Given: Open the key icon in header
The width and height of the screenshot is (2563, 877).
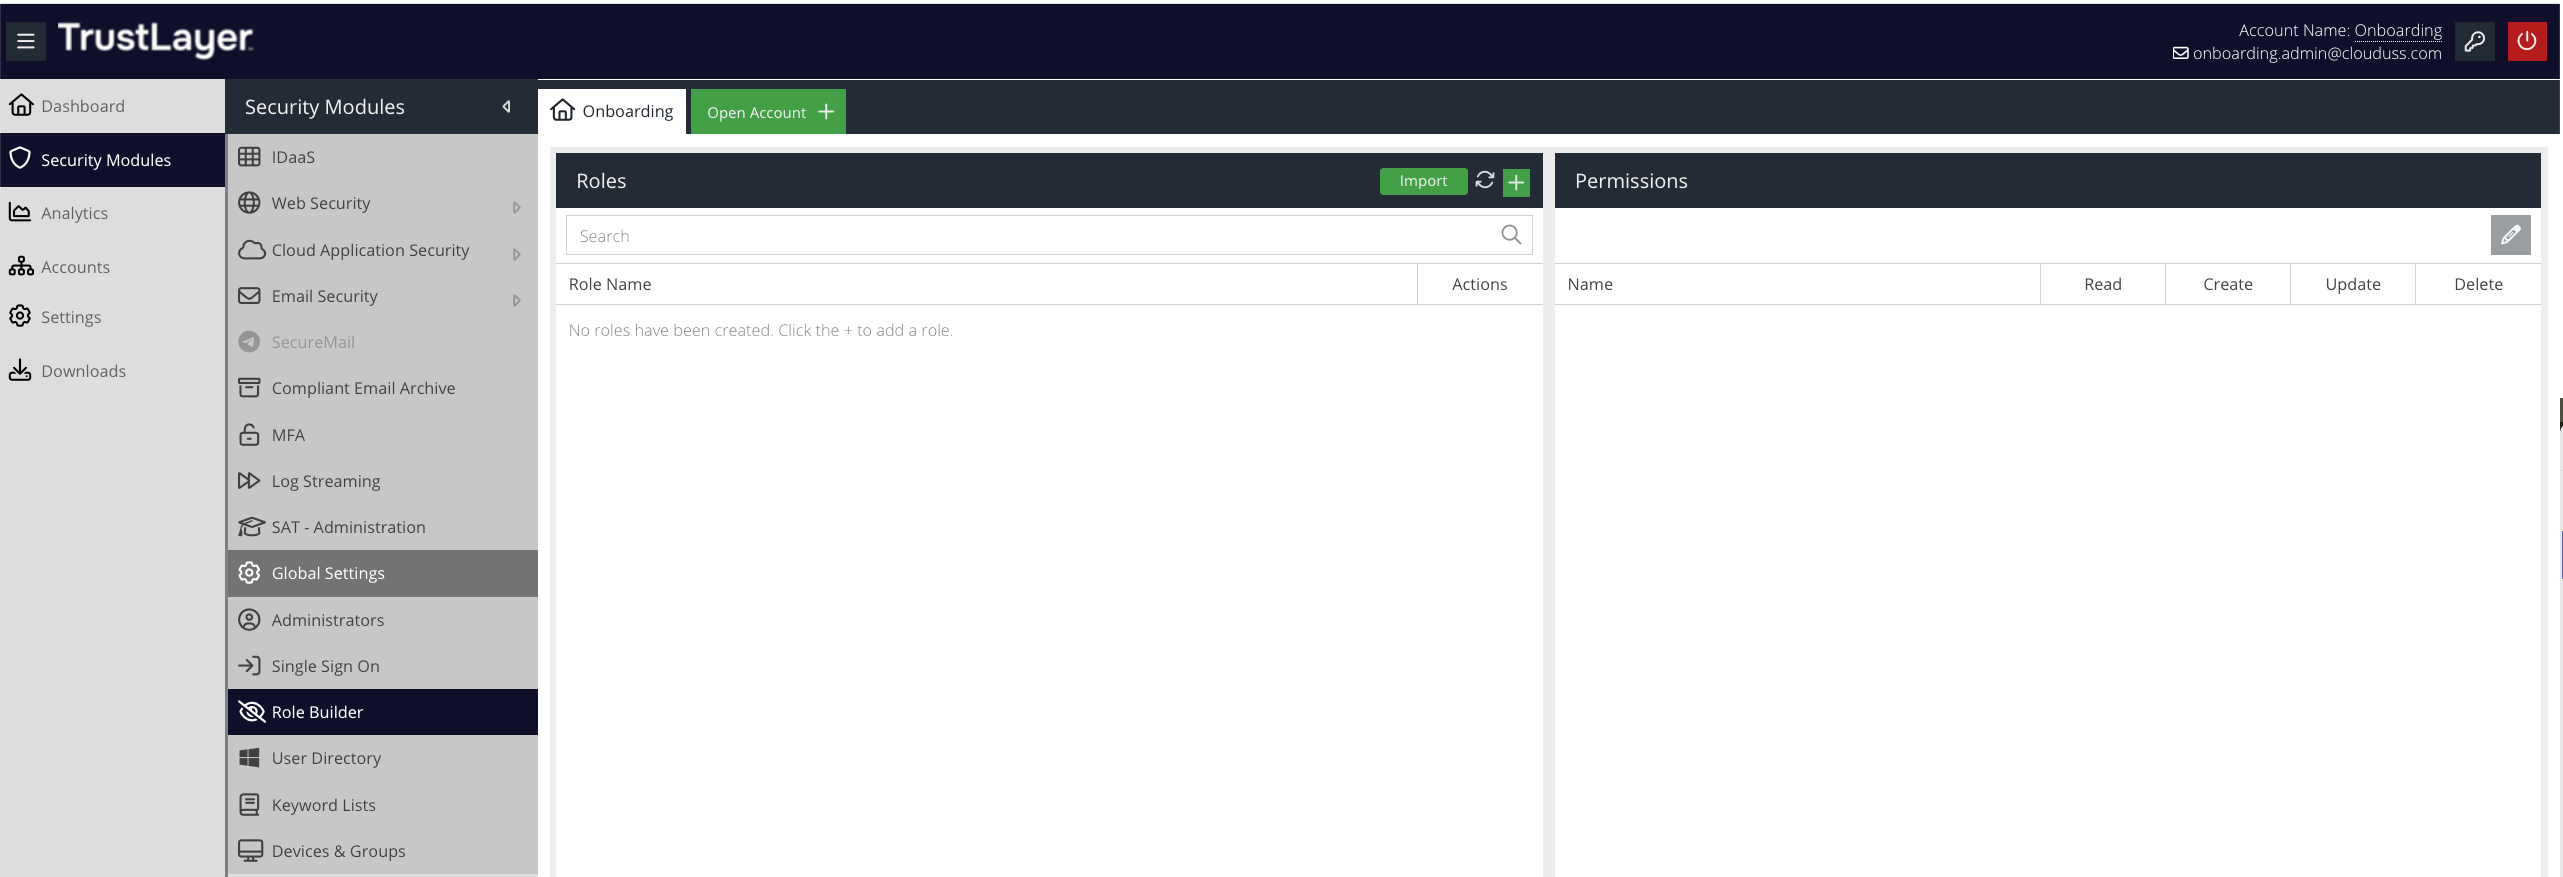Looking at the screenshot, I should 2474,41.
